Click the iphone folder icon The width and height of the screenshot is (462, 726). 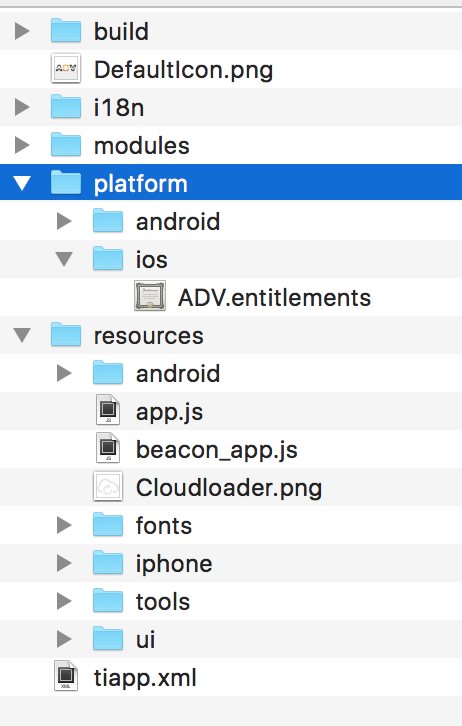point(108,563)
